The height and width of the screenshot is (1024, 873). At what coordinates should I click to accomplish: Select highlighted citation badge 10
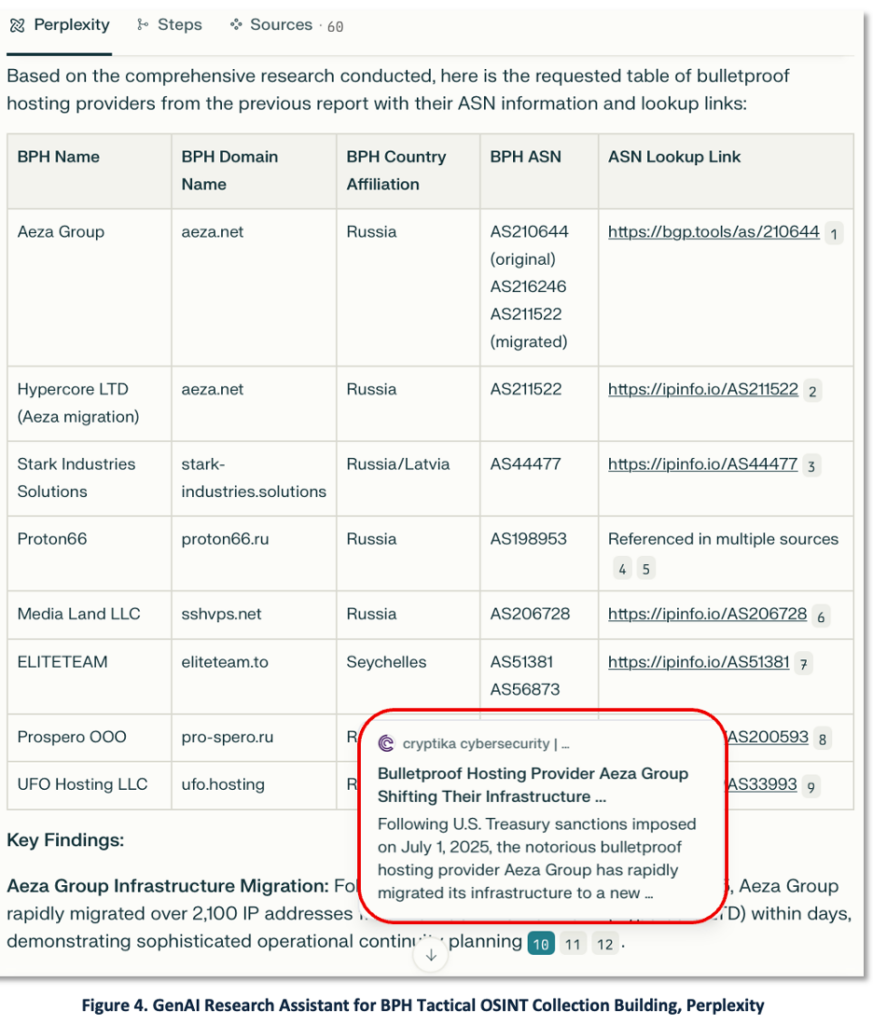point(540,943)
